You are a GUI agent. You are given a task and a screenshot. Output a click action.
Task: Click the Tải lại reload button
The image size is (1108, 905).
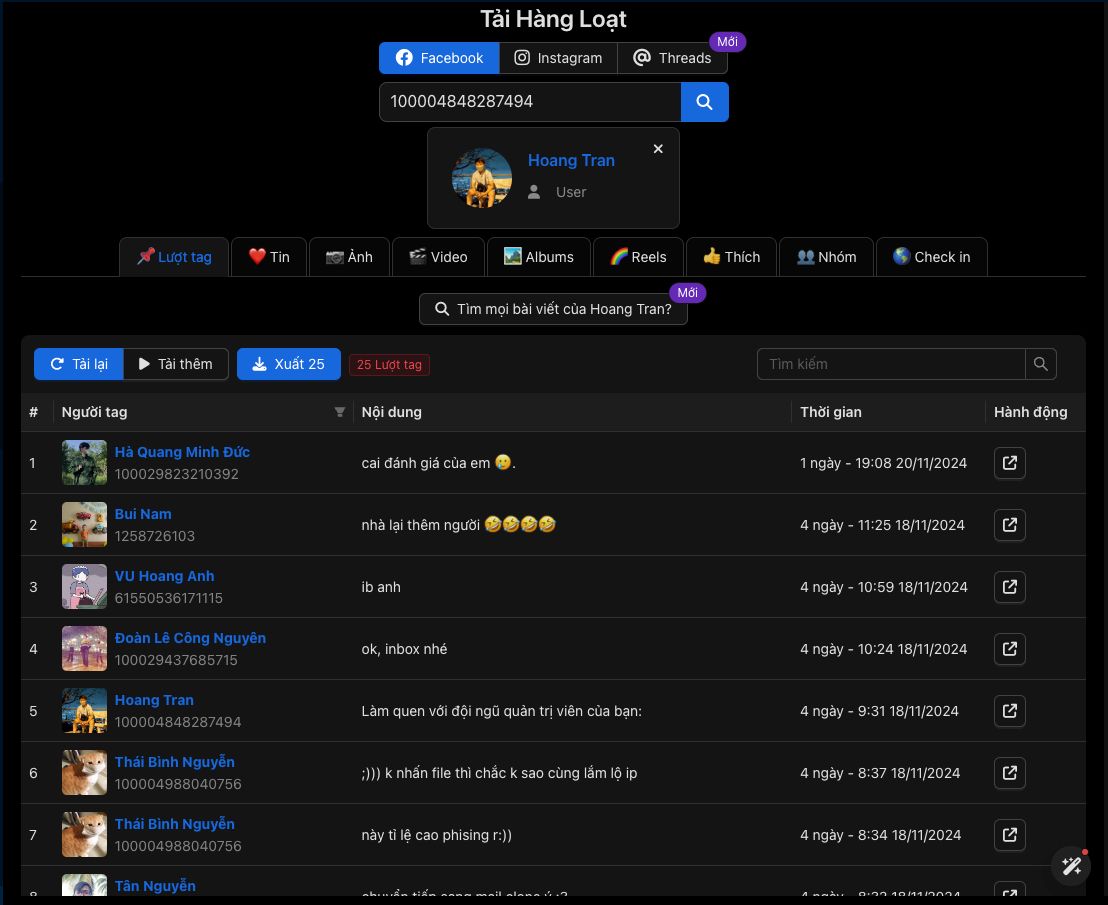pos(79,365)
